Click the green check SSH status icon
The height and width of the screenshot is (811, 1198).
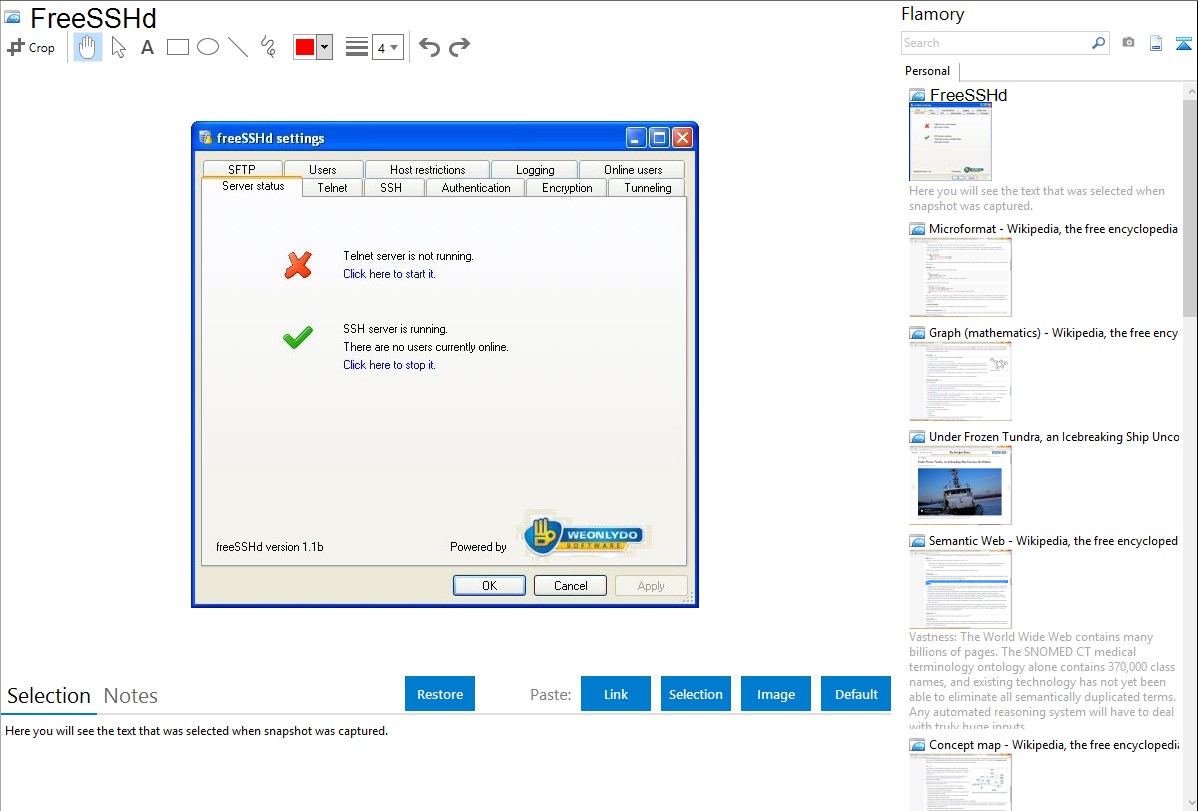pos(298,337)
